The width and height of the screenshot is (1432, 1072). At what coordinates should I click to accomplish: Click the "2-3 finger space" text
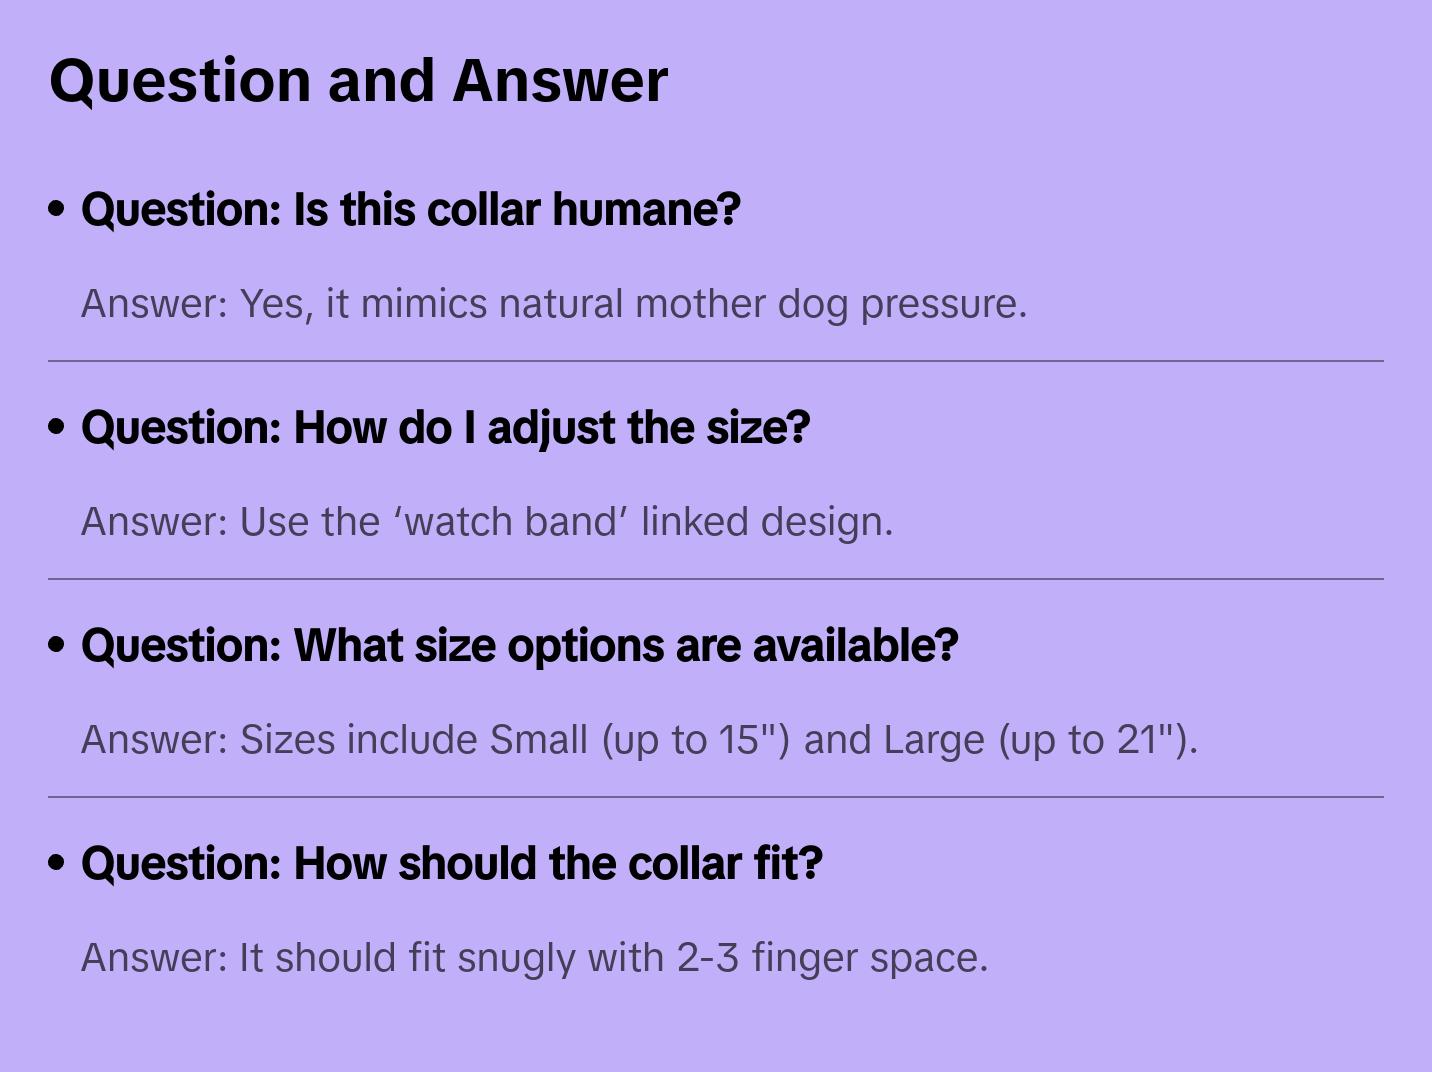coord(830,958)
